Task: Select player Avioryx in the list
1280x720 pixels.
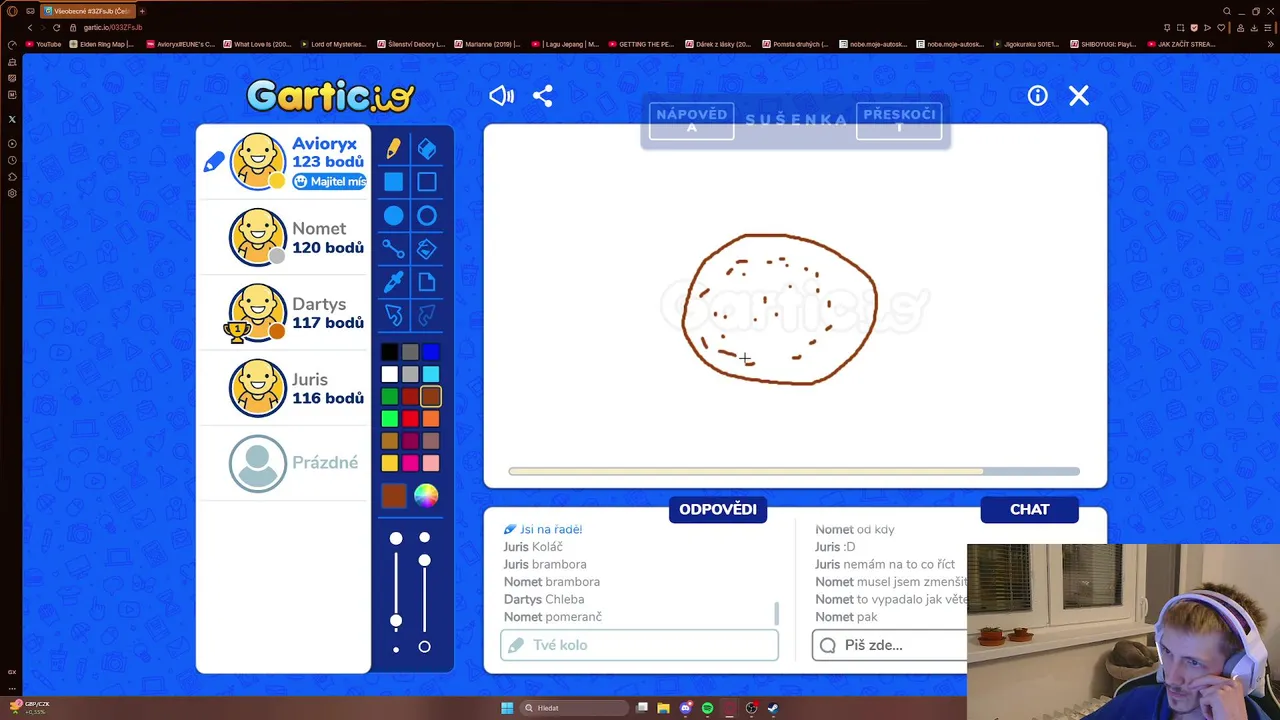Action: 284,161
